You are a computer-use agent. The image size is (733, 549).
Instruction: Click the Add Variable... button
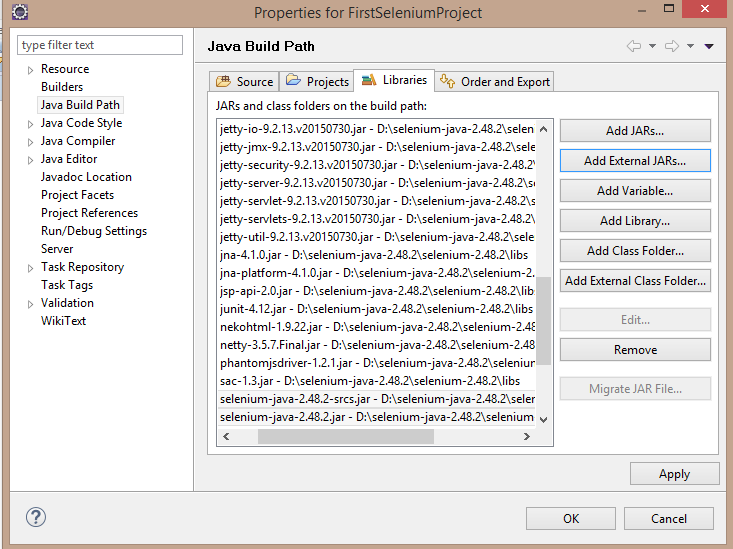(635, 191)
